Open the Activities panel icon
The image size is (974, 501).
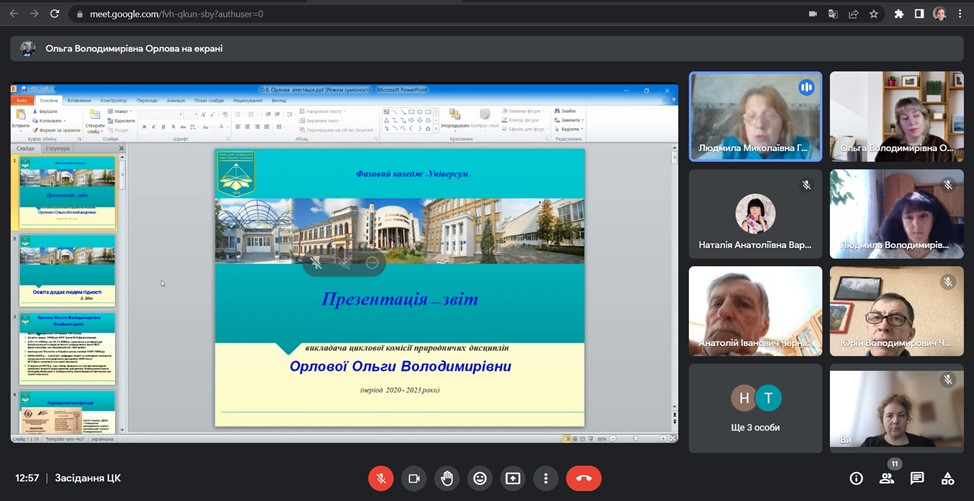click(x=948, y=478)
